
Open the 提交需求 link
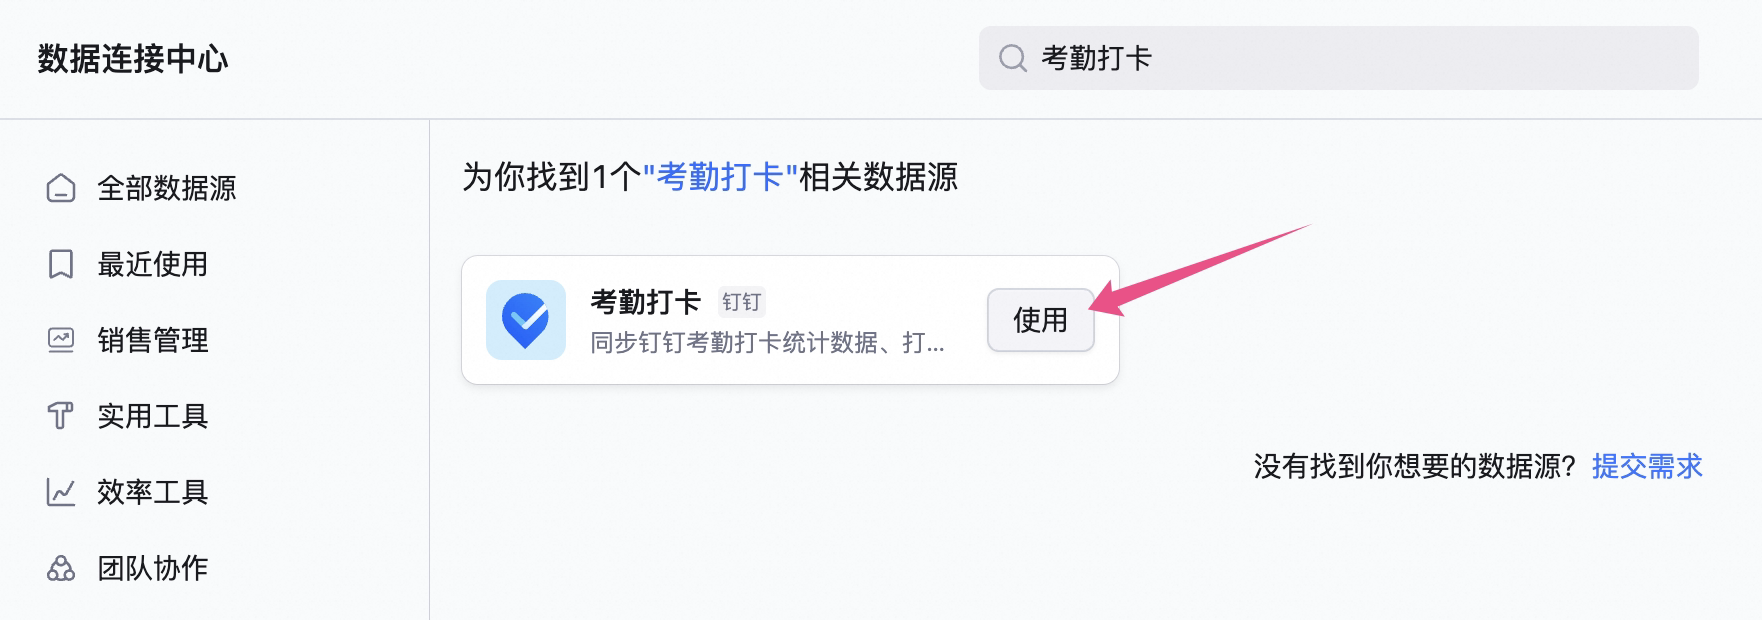tap(1647, 466)
